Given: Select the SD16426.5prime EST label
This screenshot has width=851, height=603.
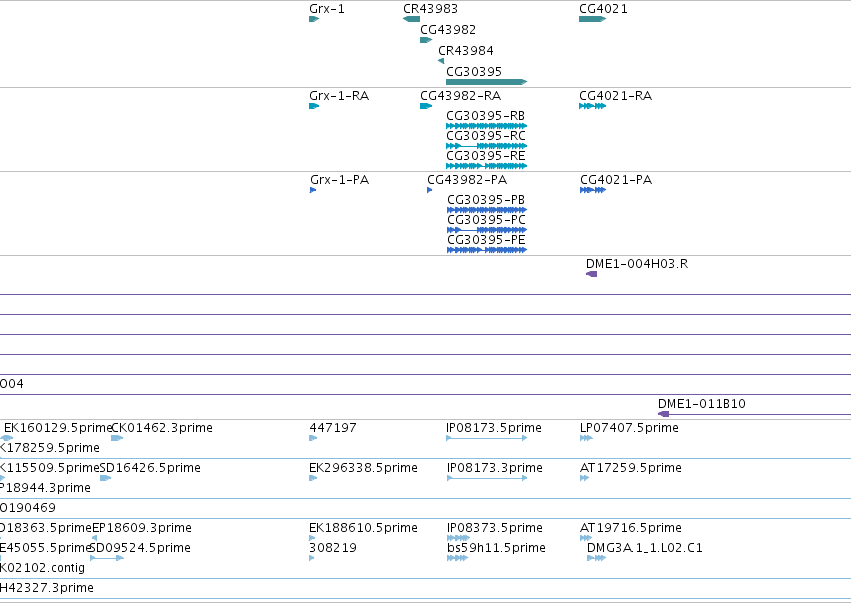Looking at the screenshot, I should point(150,468).
